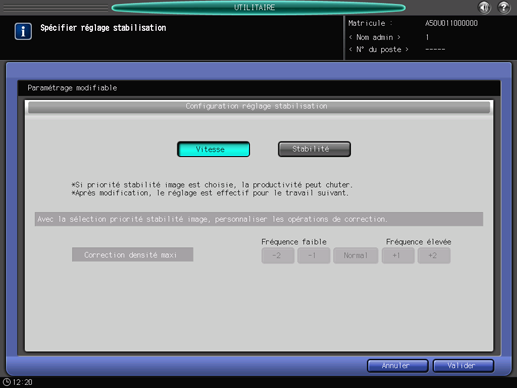Click the sound guidance speaker icon
This screenshot has height=388, width=517.
click(484, 7)
